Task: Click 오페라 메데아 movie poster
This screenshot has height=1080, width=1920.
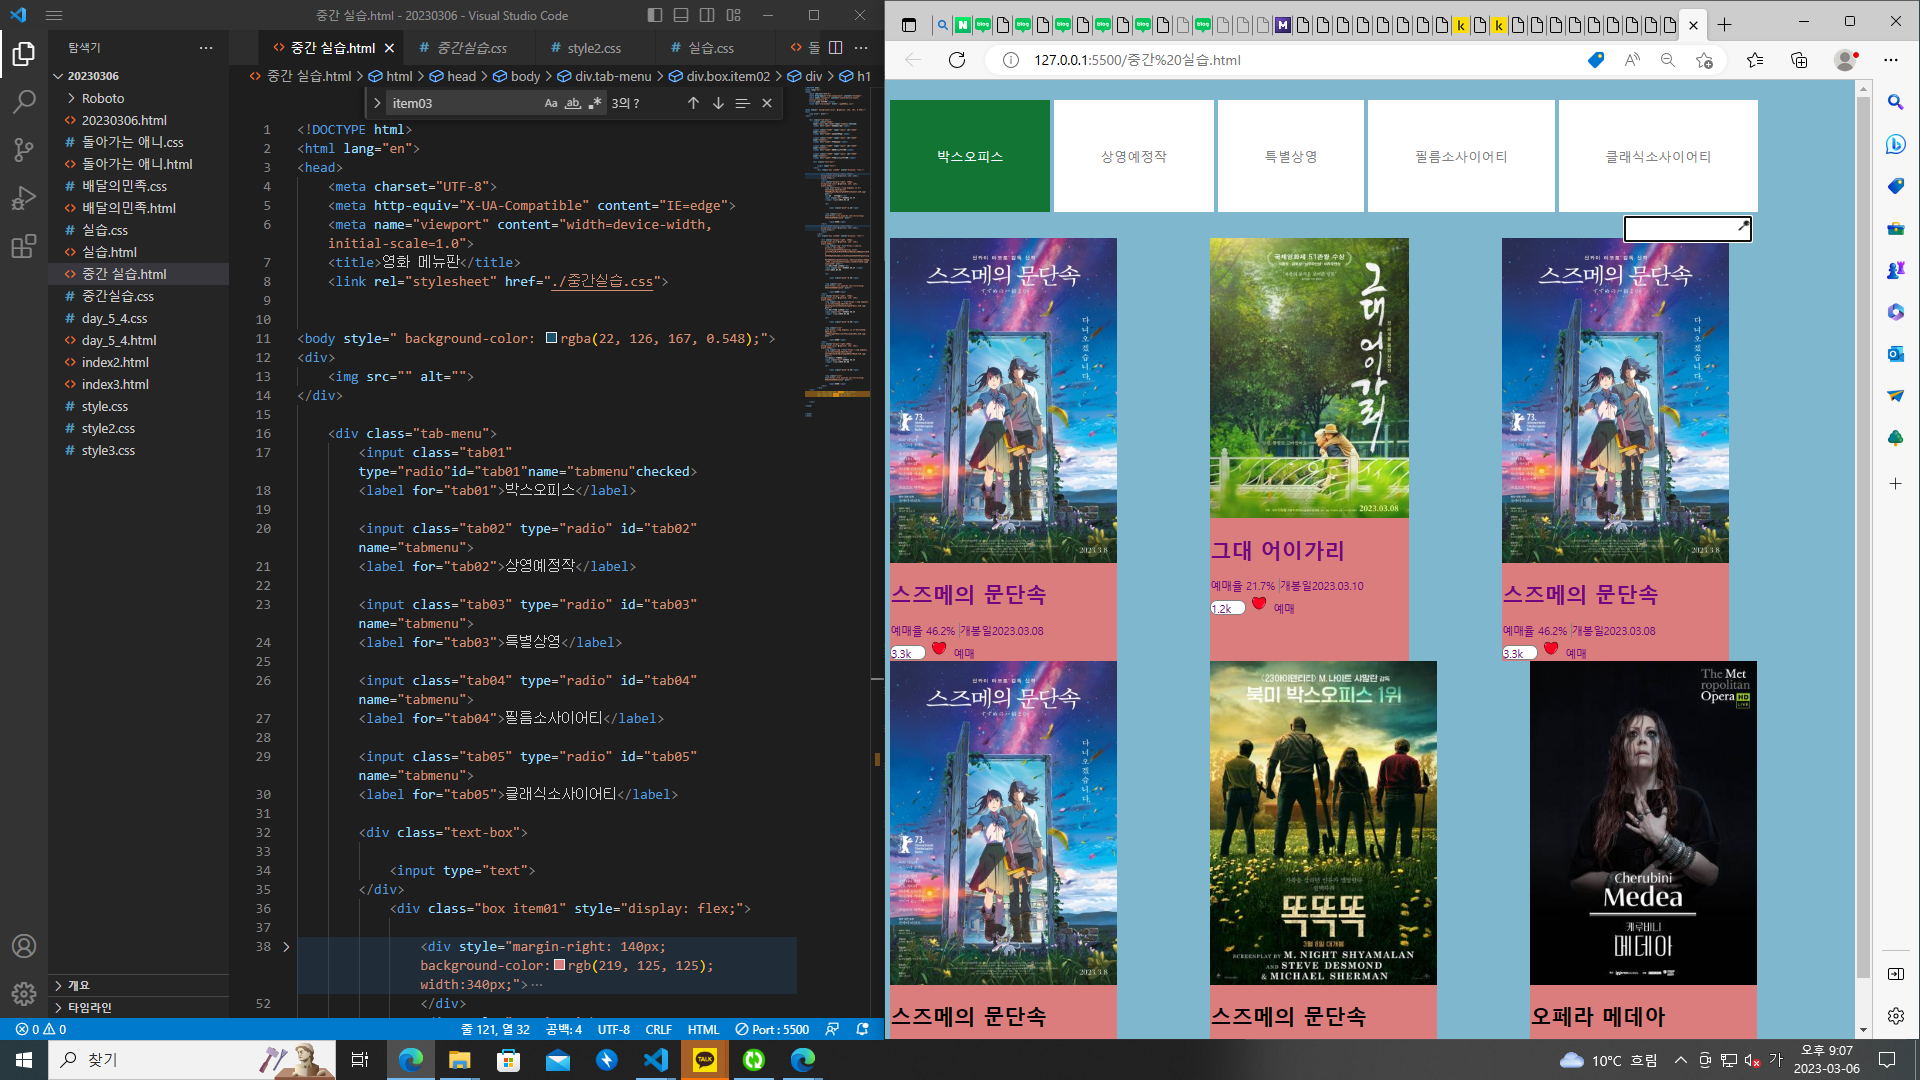Action: click(x=1643, y=822)
